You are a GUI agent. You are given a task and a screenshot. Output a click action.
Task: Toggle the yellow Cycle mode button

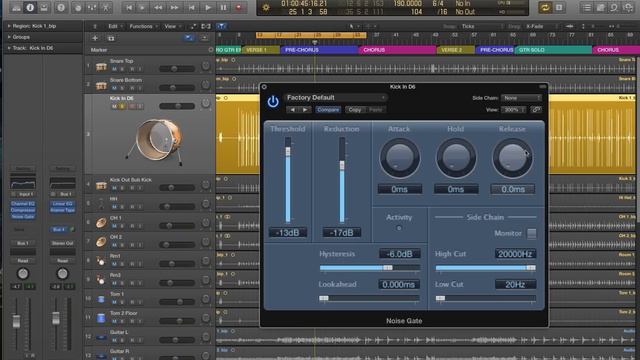(x=544, y=7)
